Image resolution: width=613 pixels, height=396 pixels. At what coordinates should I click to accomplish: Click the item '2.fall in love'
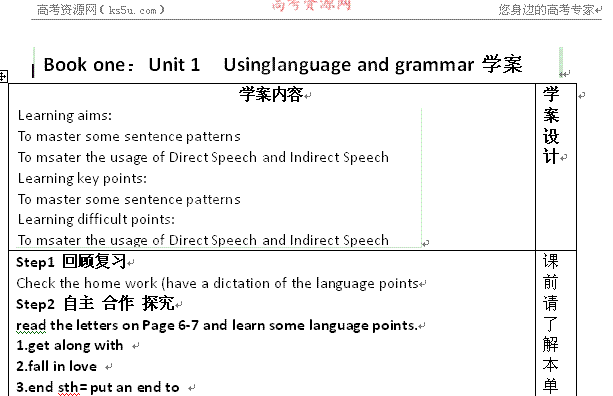click(56, 366)
